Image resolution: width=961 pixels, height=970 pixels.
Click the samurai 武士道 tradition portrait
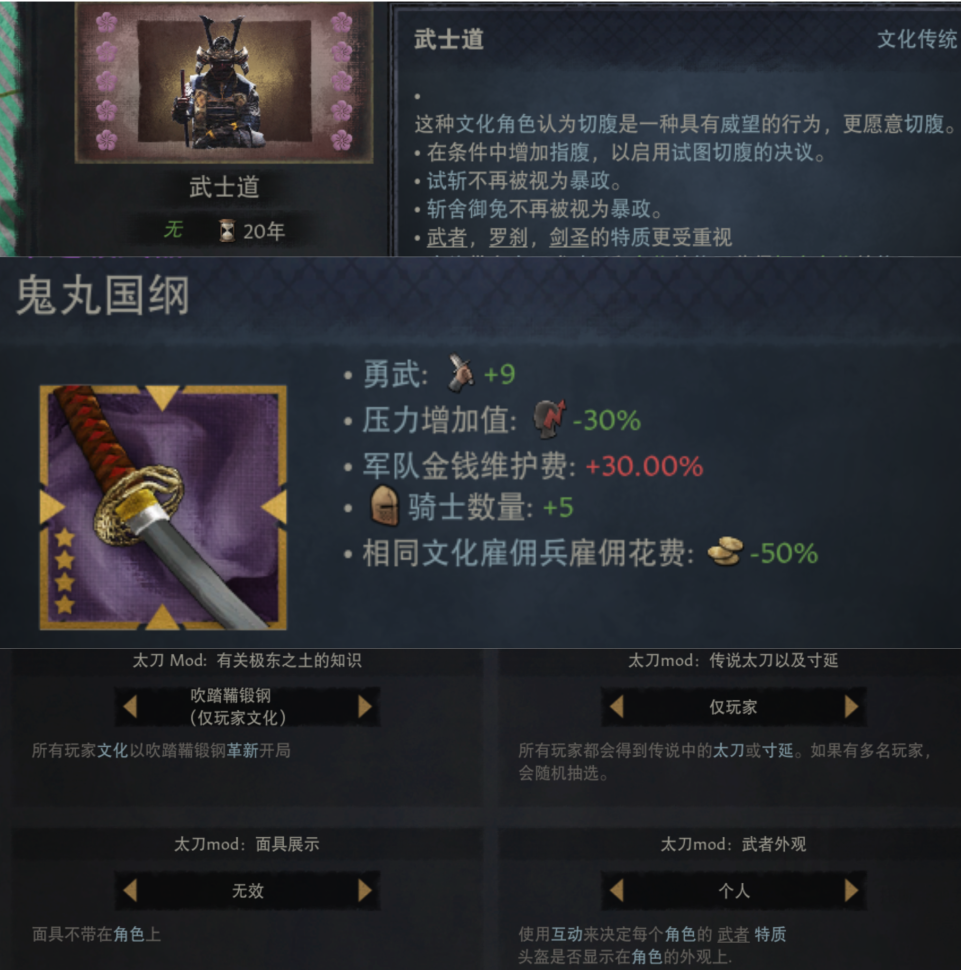(x=223, y=83)
